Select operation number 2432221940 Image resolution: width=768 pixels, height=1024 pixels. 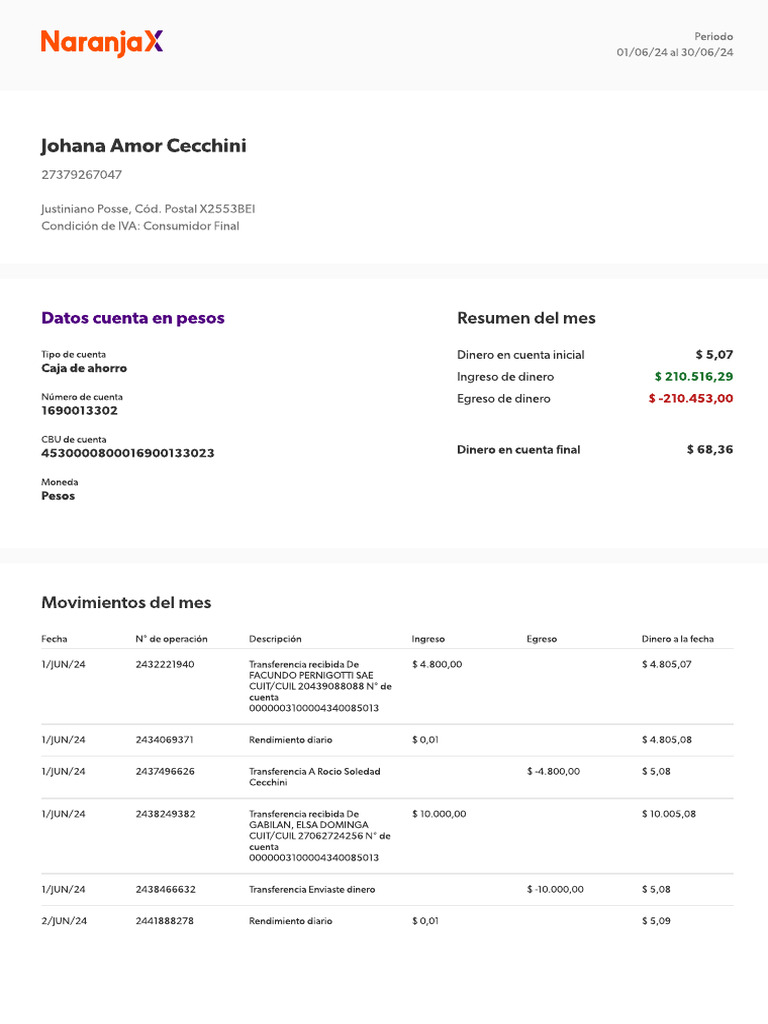[x=165, y=664]
